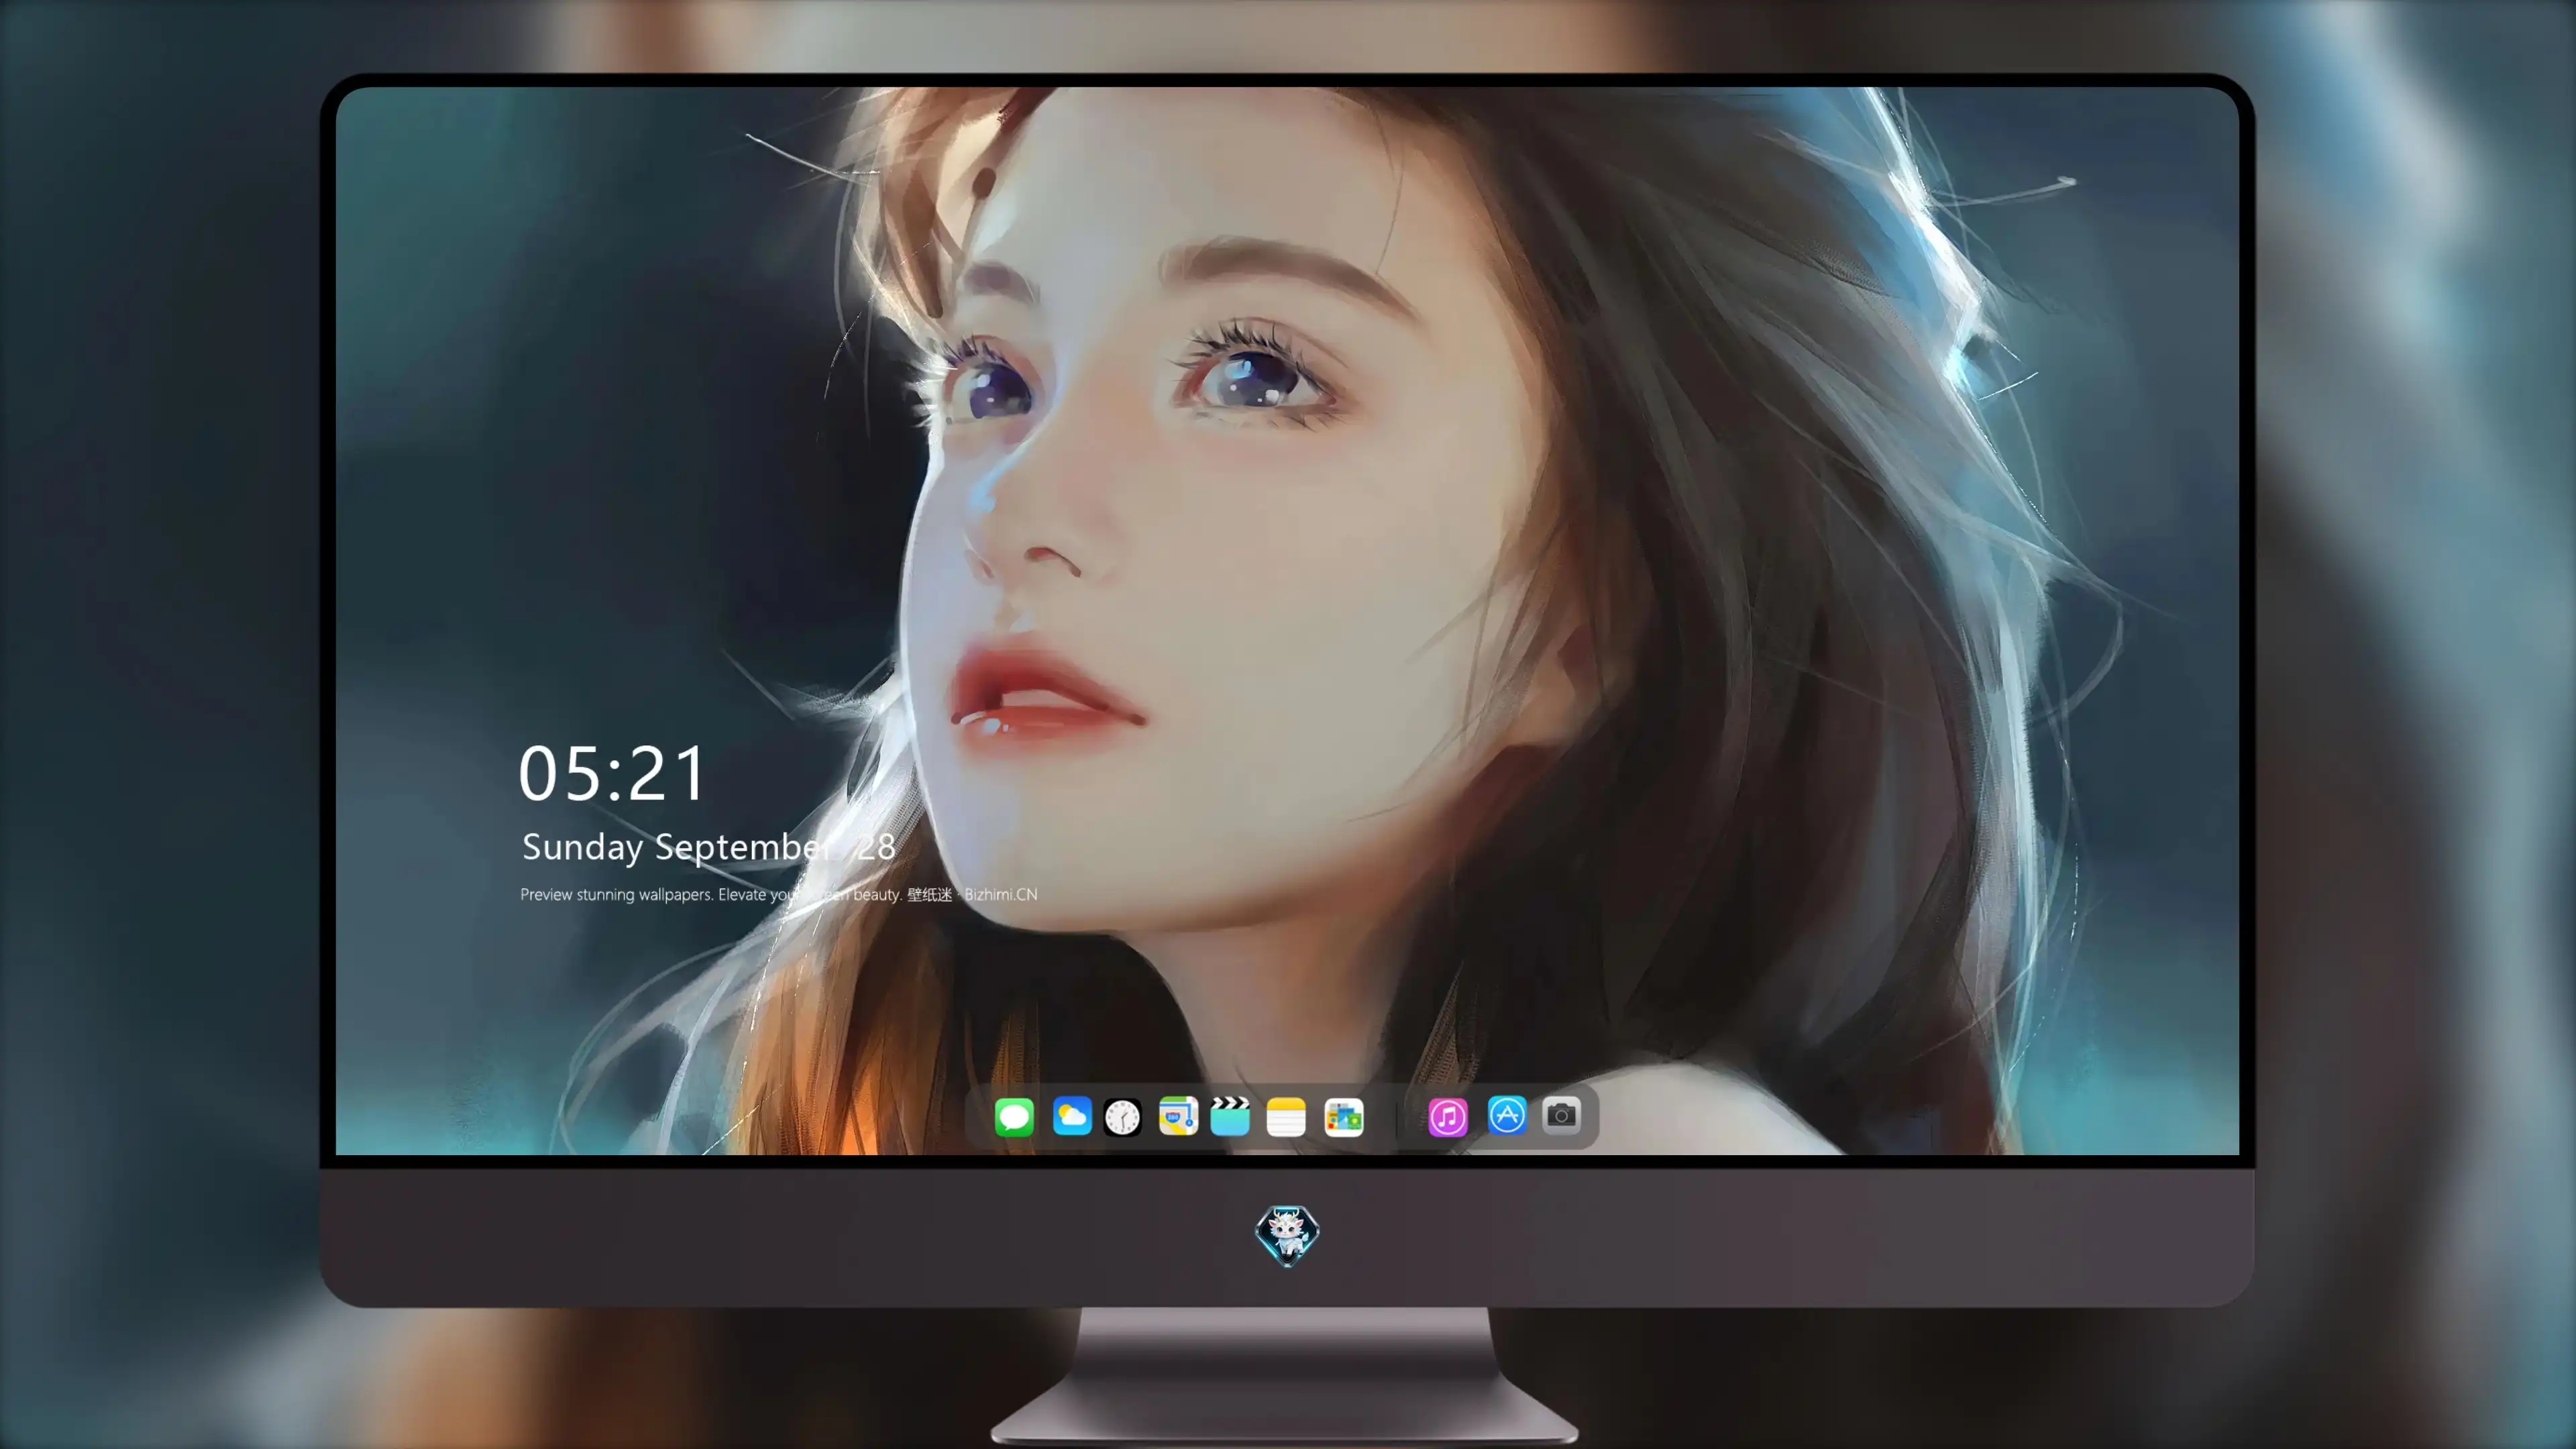The width and height of the screenshot is (2576, 1449).
Task: Launch the Videos clapperboard app
Action: click(1230, 1116)
